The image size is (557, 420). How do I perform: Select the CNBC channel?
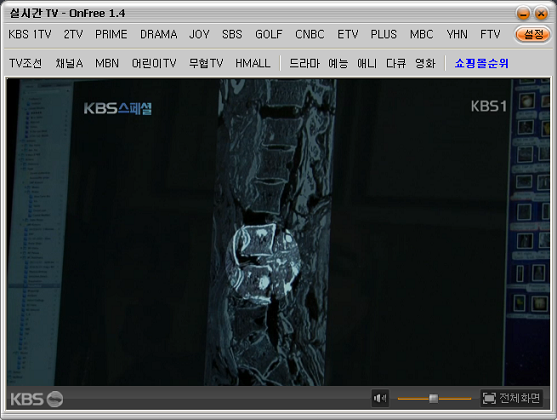(309, 34)
